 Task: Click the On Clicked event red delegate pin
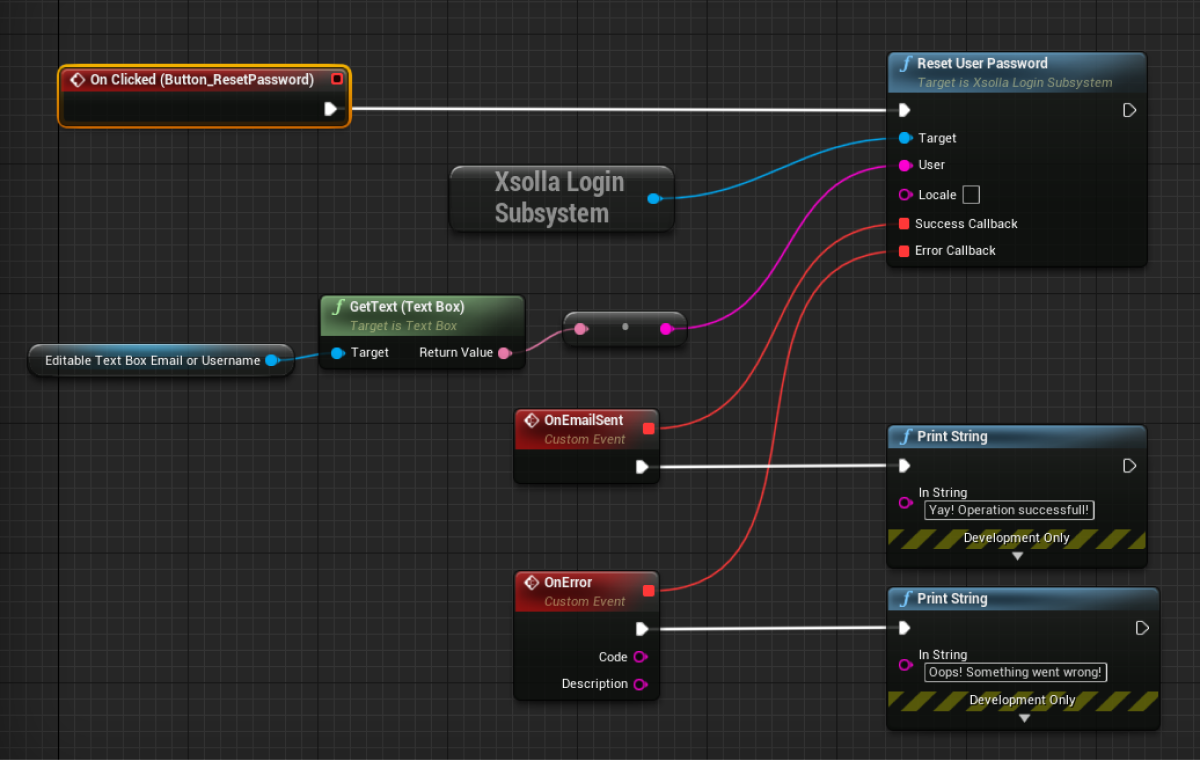point(337,79)
